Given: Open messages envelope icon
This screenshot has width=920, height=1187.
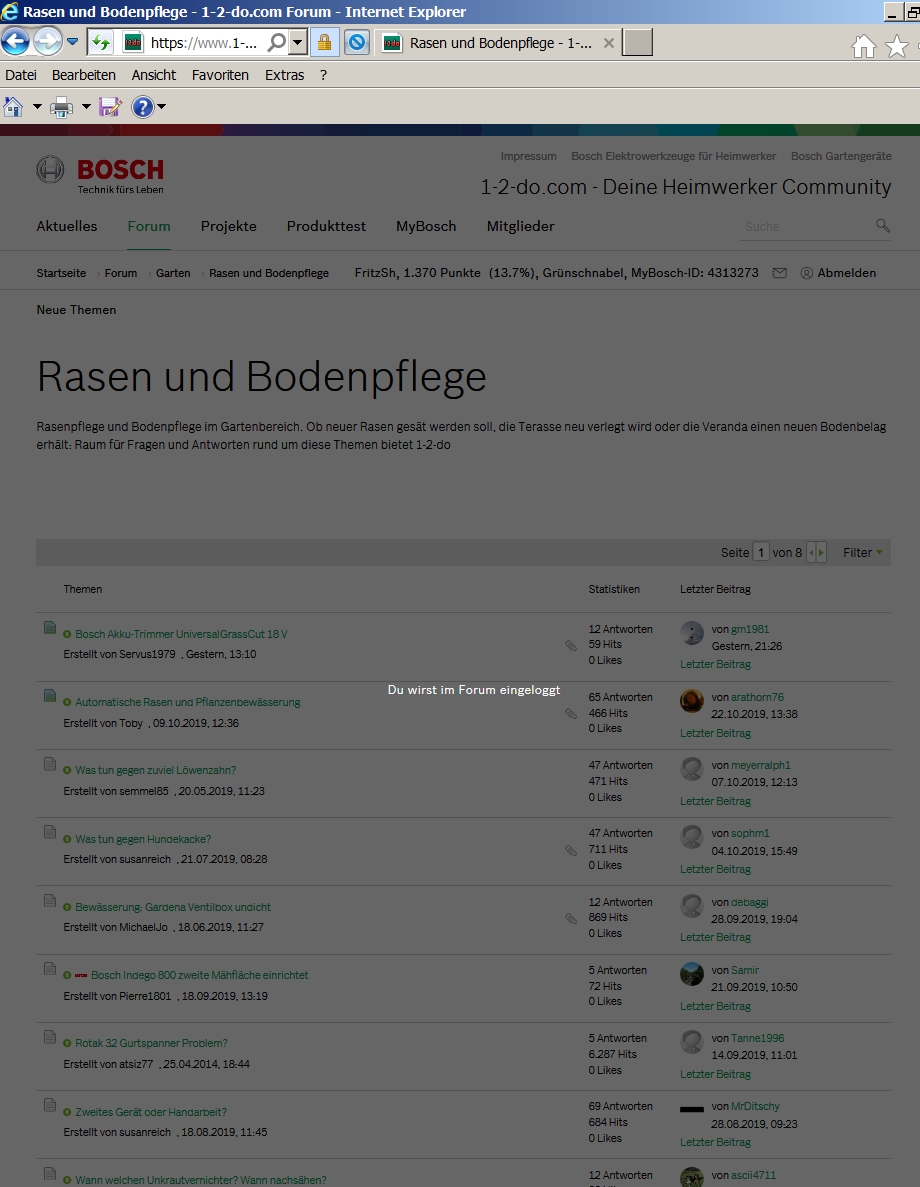Looking at the screenshot, I should pyautogui.click(x=779, y=273).
